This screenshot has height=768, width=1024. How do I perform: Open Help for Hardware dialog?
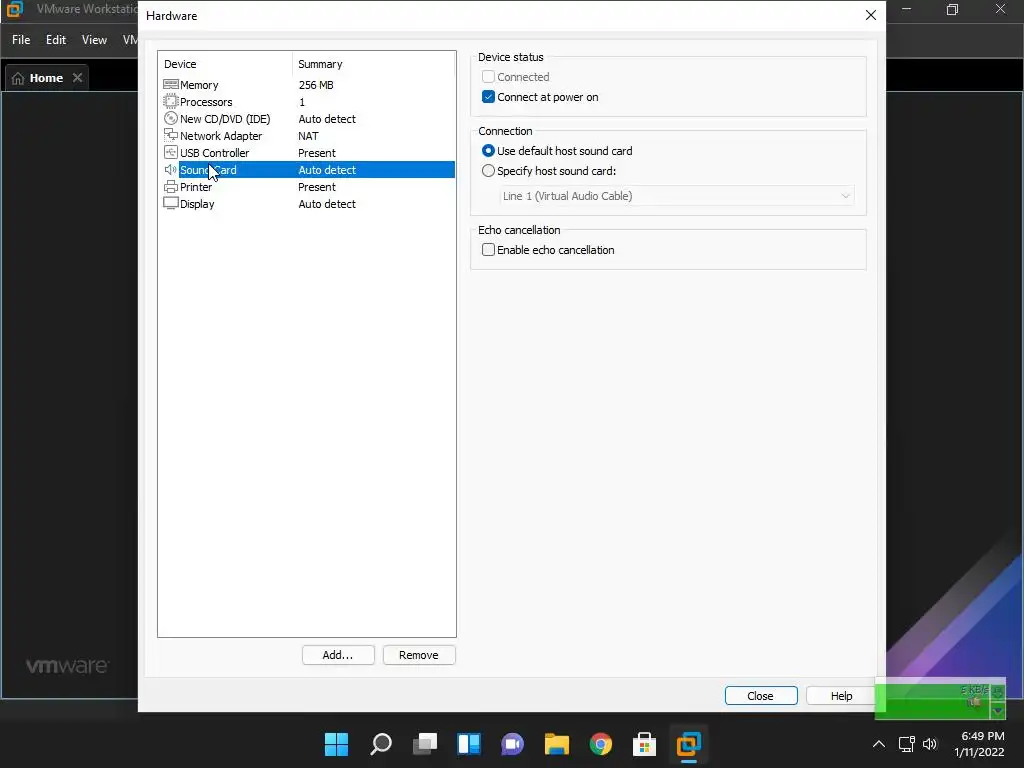pyautogui.click(x=841, y=696)
